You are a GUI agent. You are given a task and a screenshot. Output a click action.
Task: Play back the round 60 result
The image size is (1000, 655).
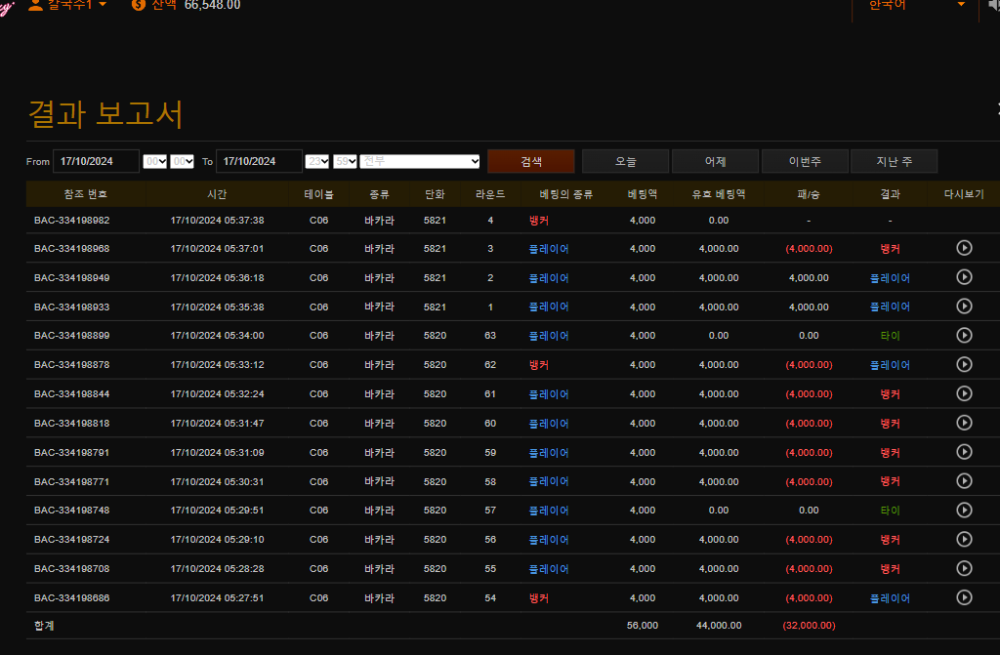[964, 423]
